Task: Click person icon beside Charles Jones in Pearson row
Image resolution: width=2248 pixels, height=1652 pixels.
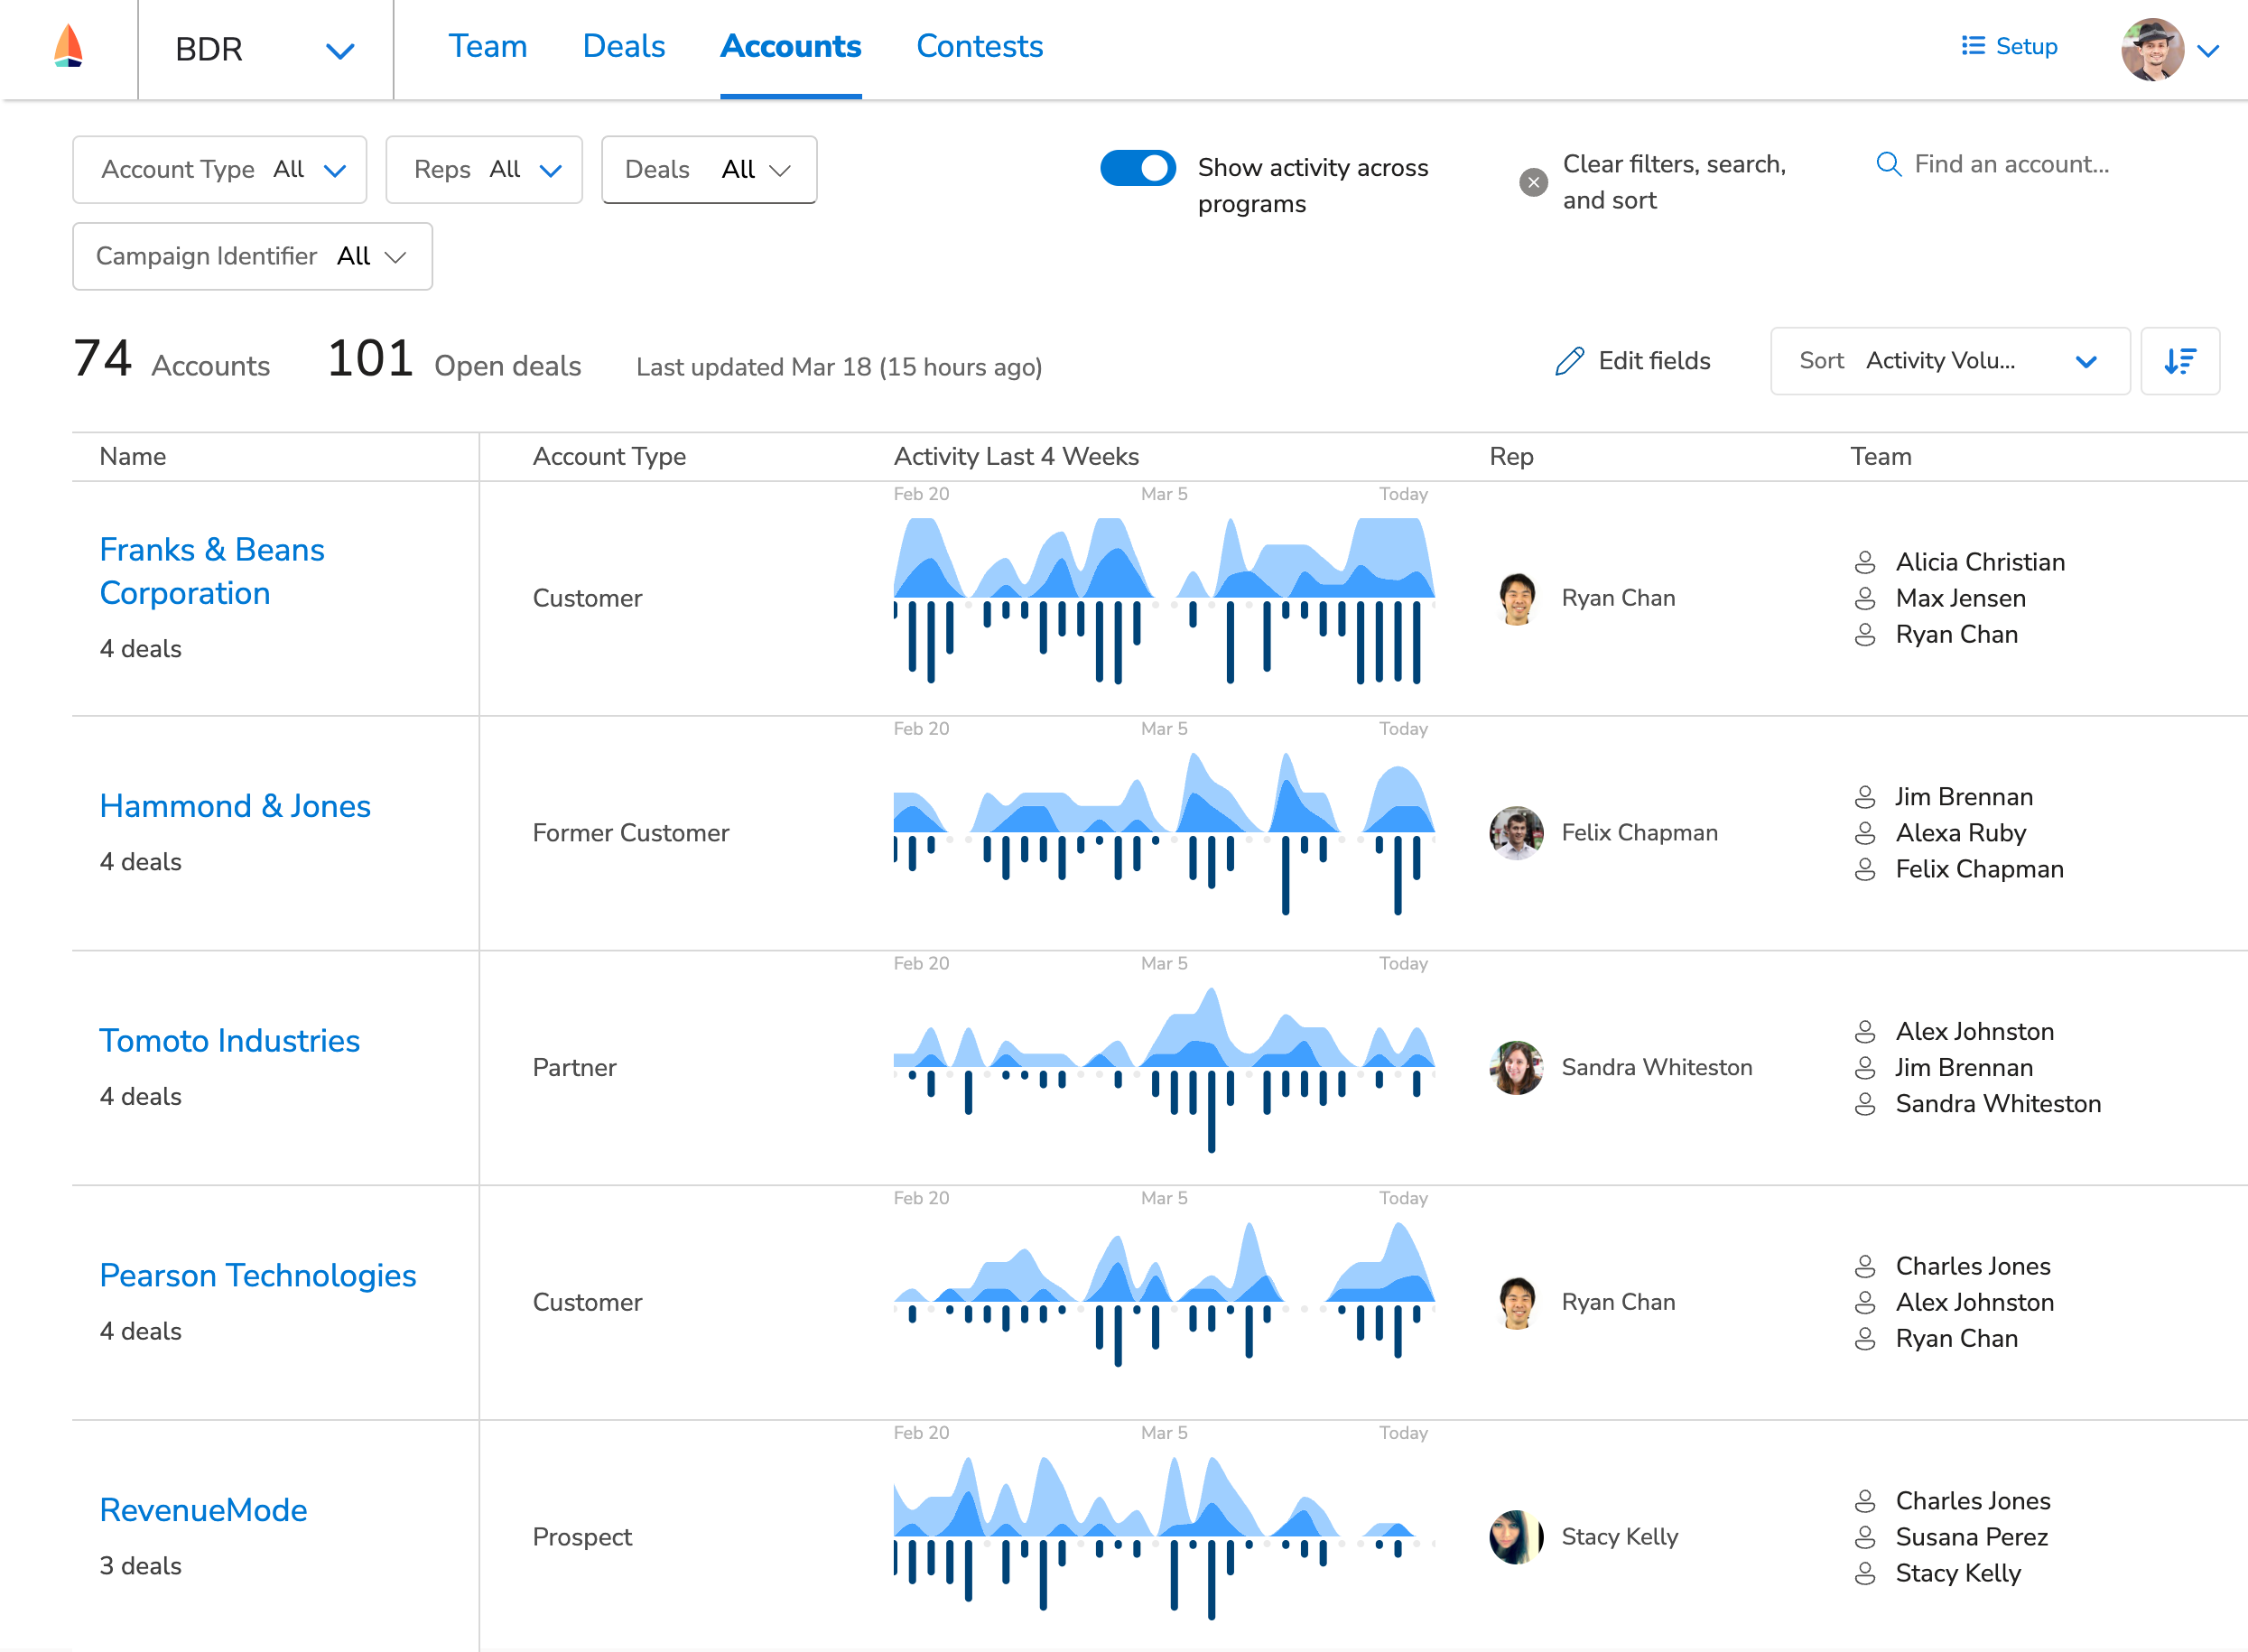Action: coord(1865,1266)
